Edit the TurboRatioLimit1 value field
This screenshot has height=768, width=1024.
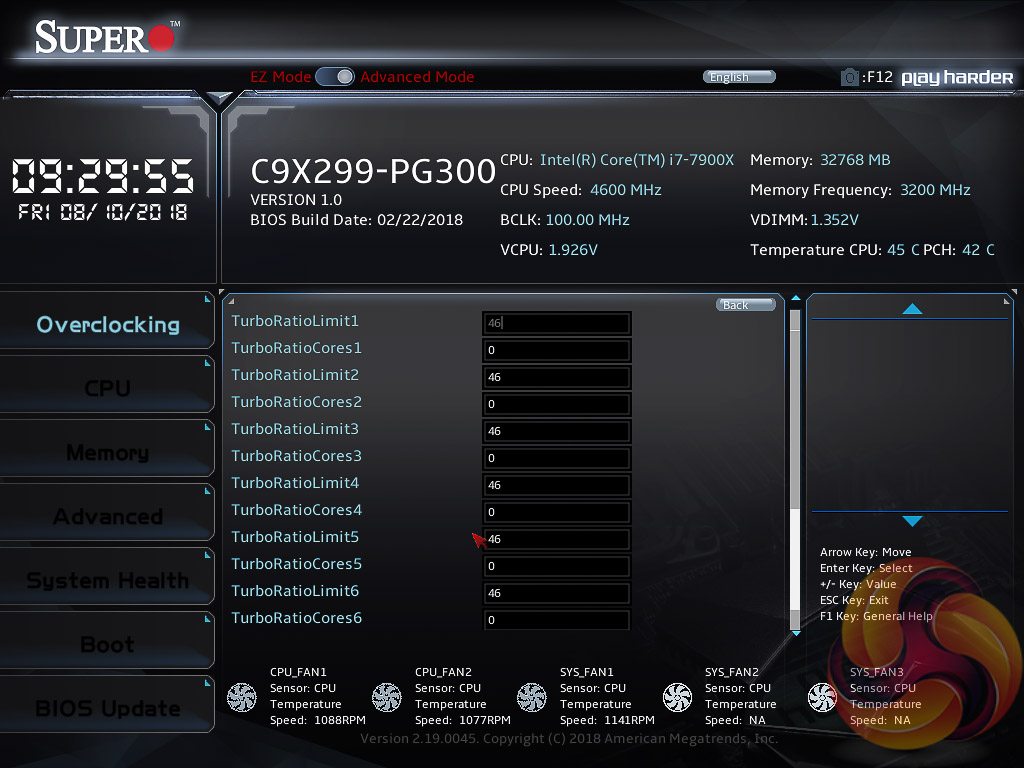(556, 323)
